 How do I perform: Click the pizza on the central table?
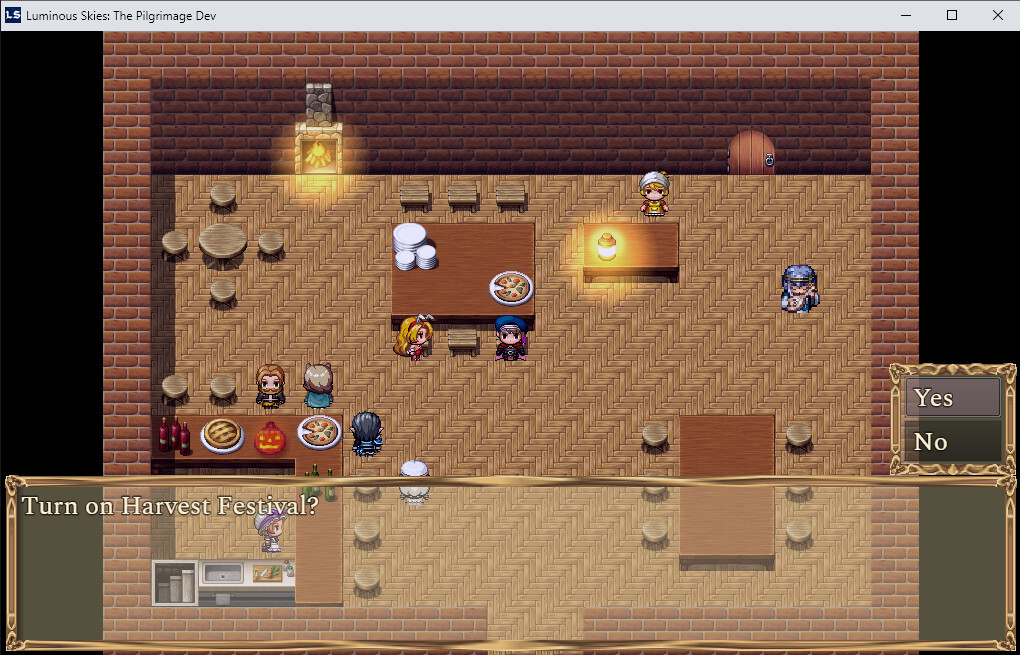pyautogui.click(x=511, y=287)
